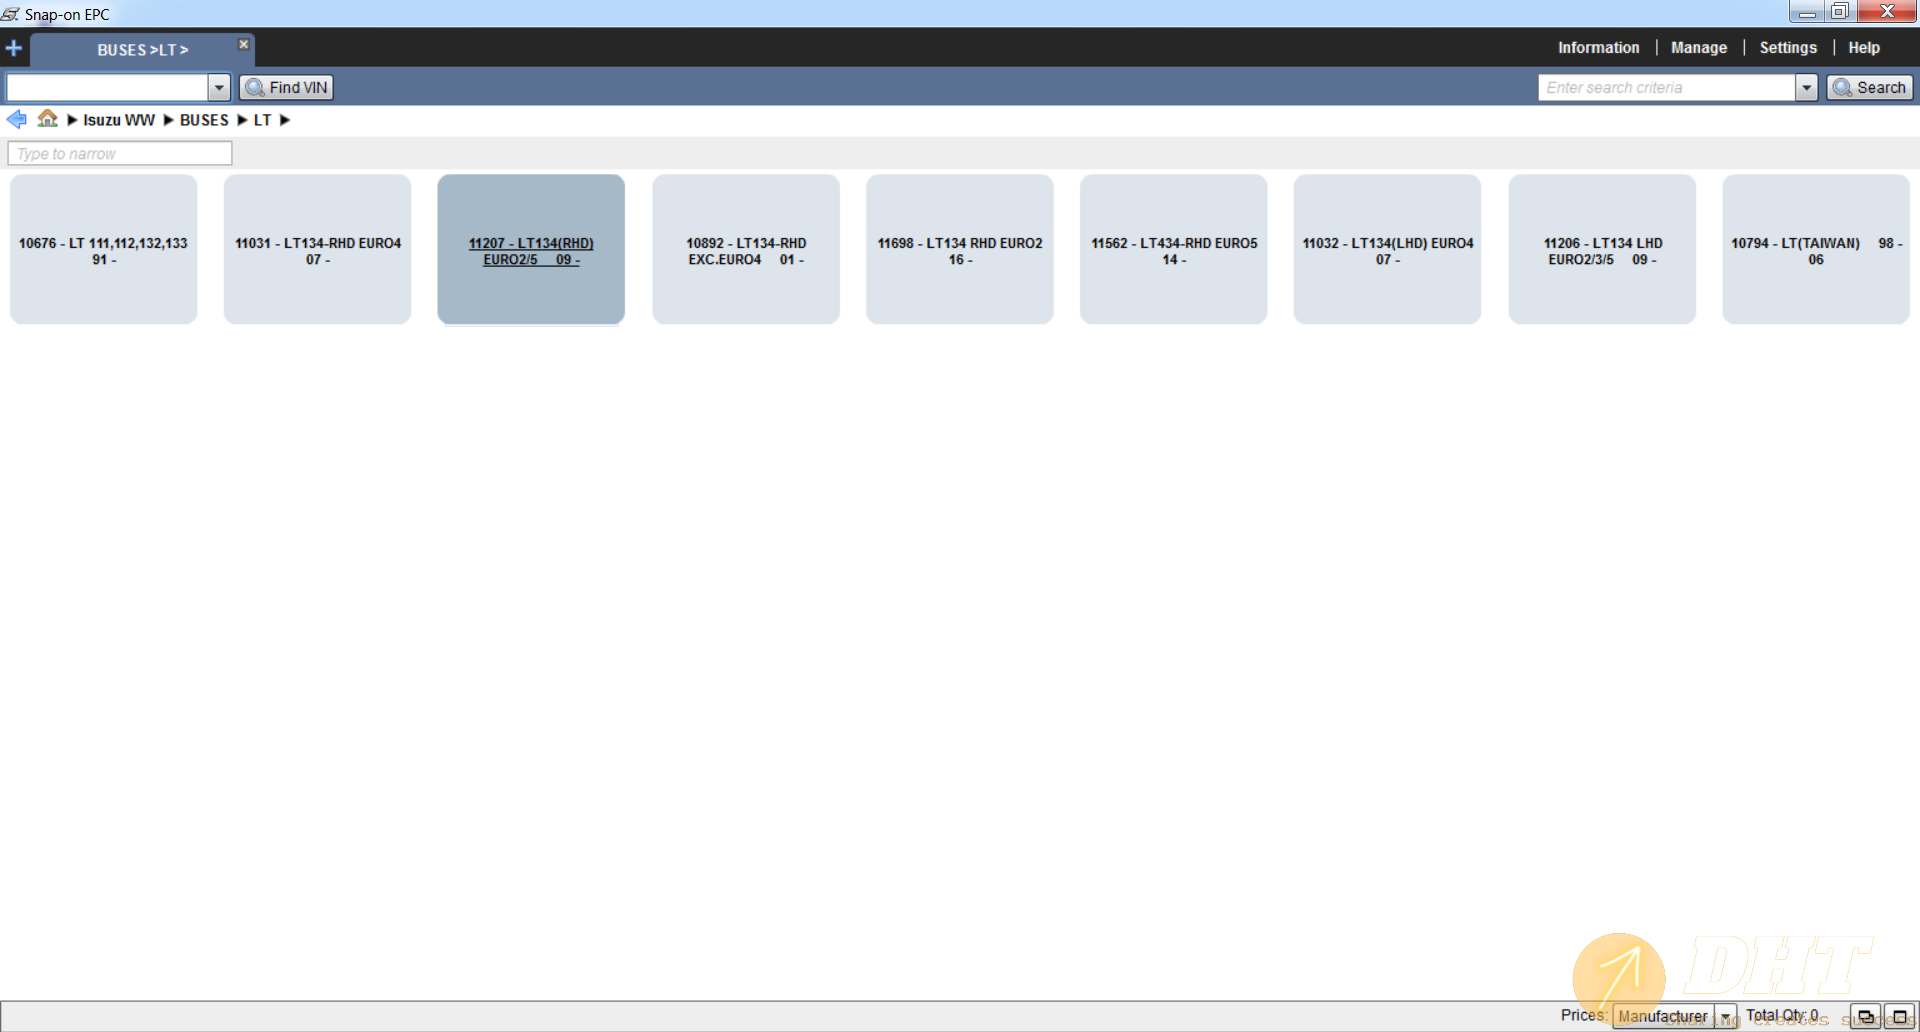Expand the arrow before Isuzu WW
The height and width of the screenshot is (1032, 1920).
(x=72, y=120)
